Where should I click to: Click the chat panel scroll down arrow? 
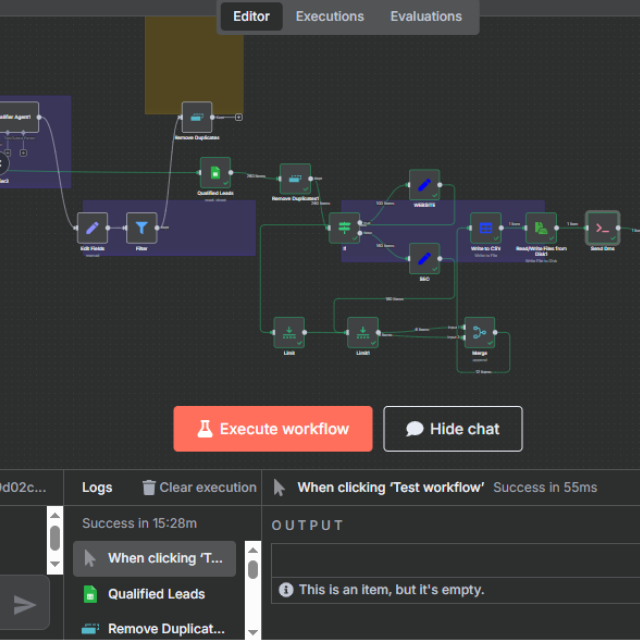[55, 564]
